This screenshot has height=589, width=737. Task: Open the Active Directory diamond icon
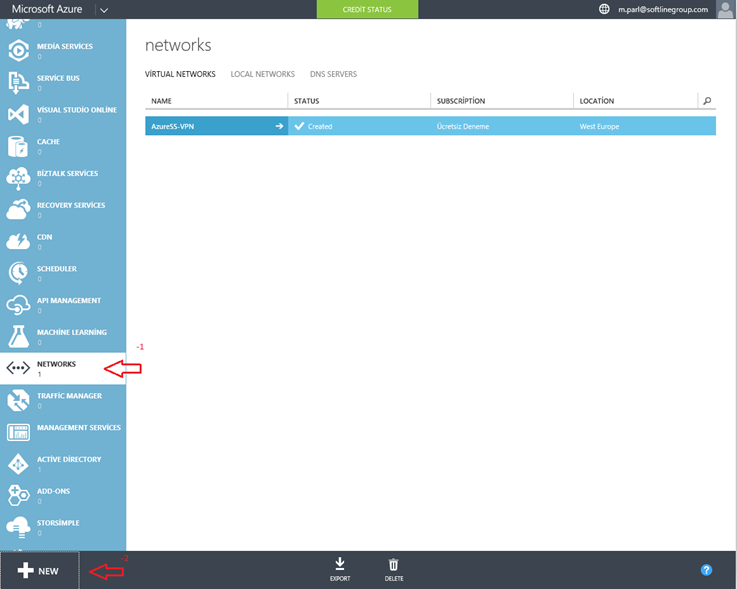point(18,464)
